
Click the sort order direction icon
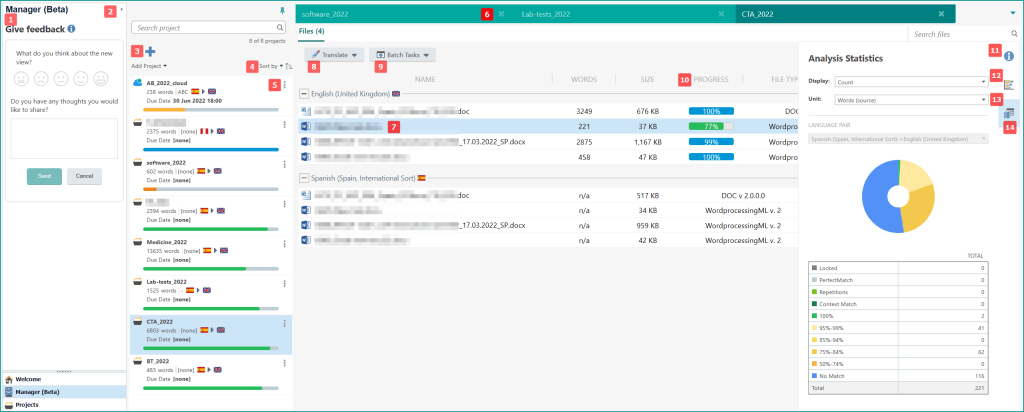click(x=289, y=66)
